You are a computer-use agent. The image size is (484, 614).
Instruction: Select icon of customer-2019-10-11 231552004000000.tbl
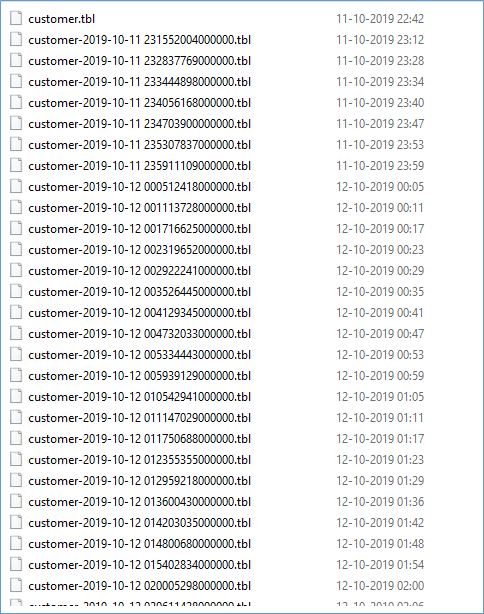coord(16,39)
